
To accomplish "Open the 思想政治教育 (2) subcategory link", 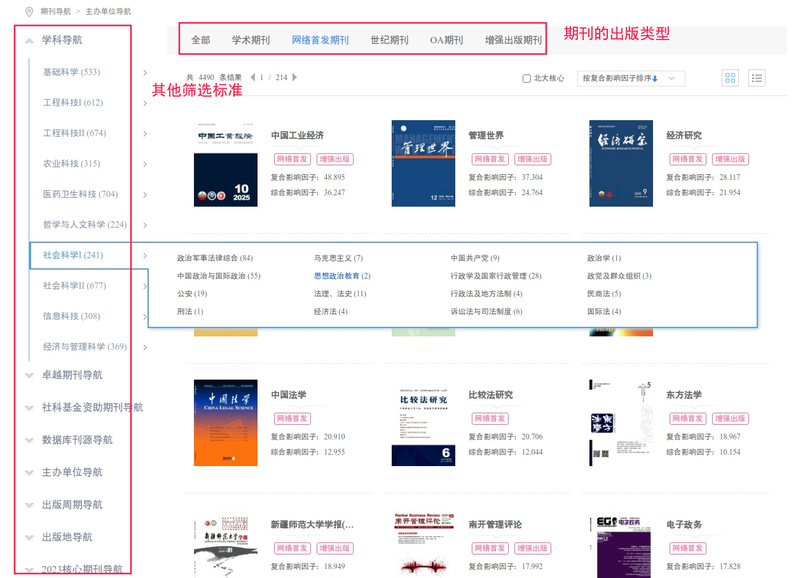I will pyautogui.click(x=342, y=276).
